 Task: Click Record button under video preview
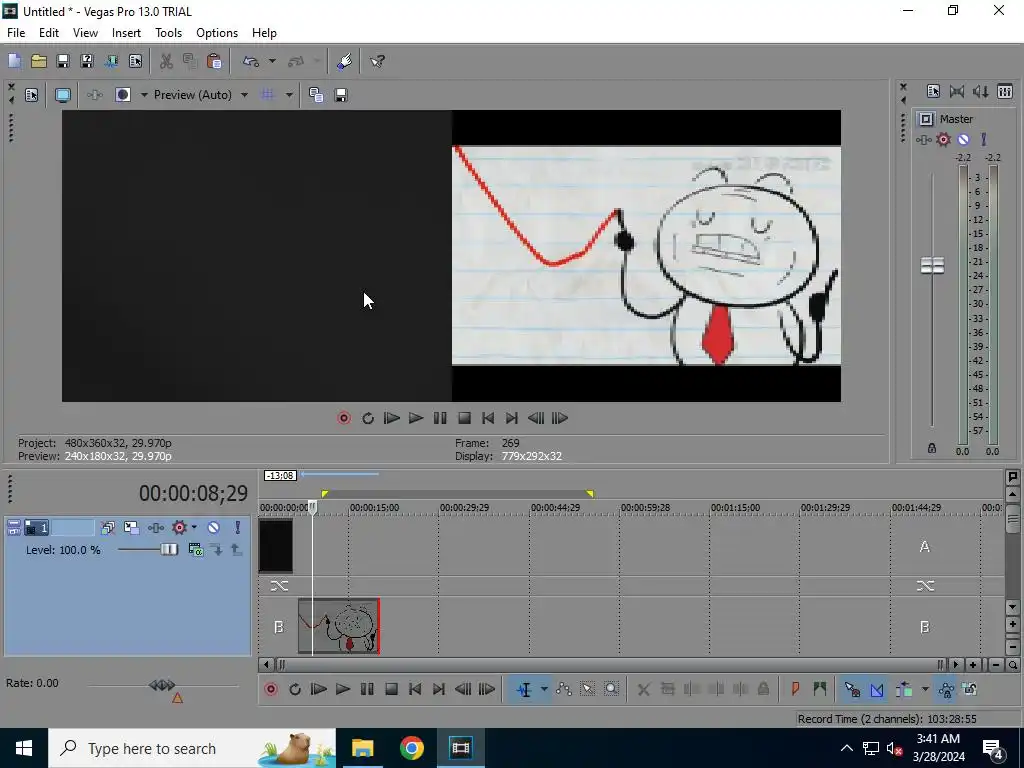click(344, 418)
